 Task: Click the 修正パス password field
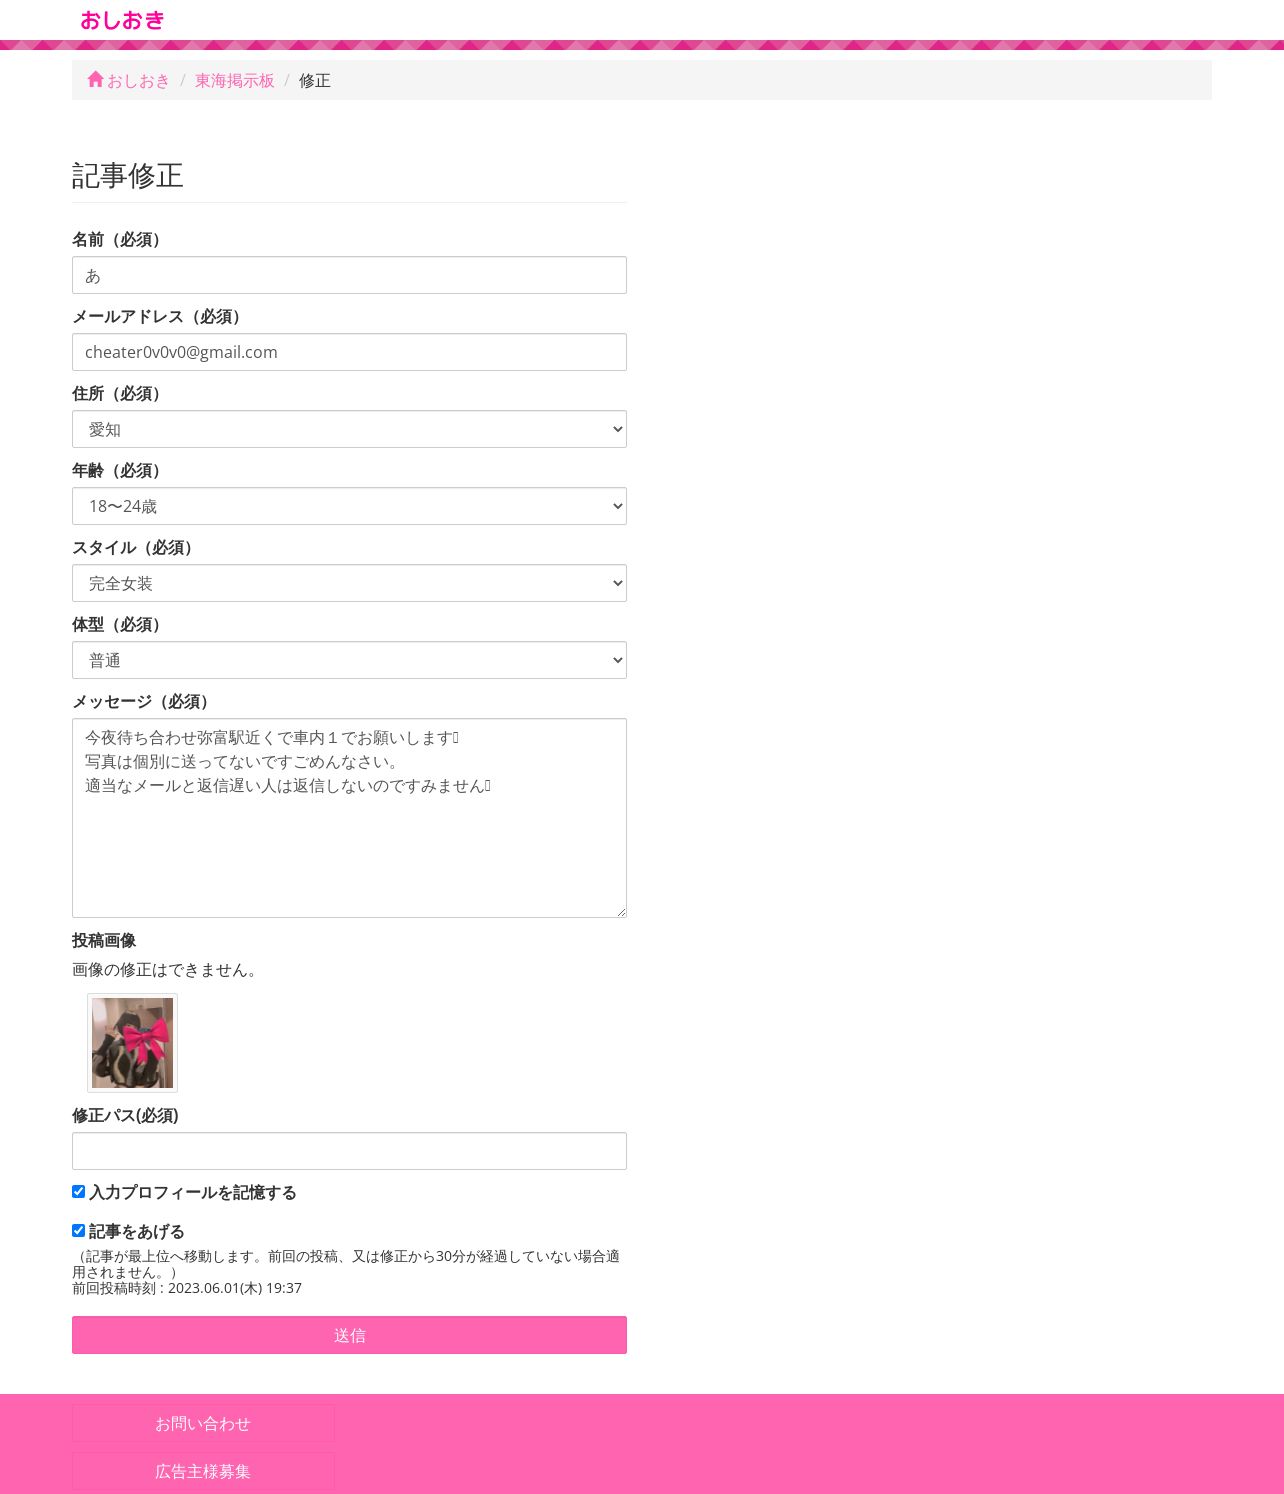pos(349,1151)
